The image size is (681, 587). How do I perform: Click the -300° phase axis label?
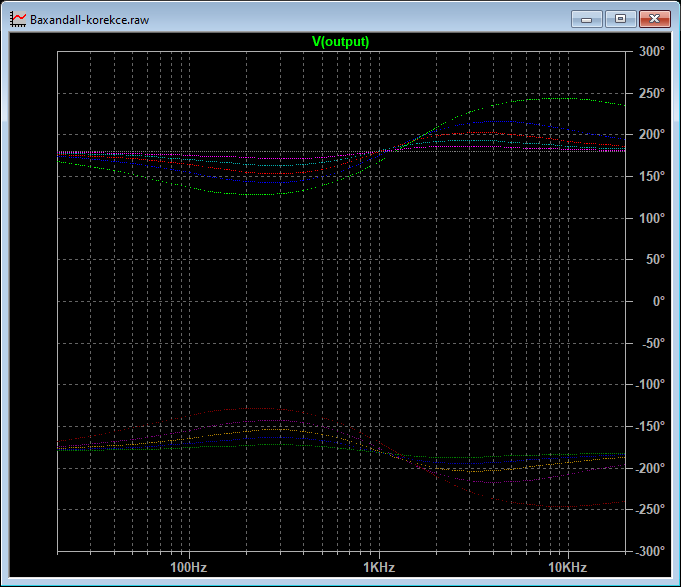[x=650, y=551]
